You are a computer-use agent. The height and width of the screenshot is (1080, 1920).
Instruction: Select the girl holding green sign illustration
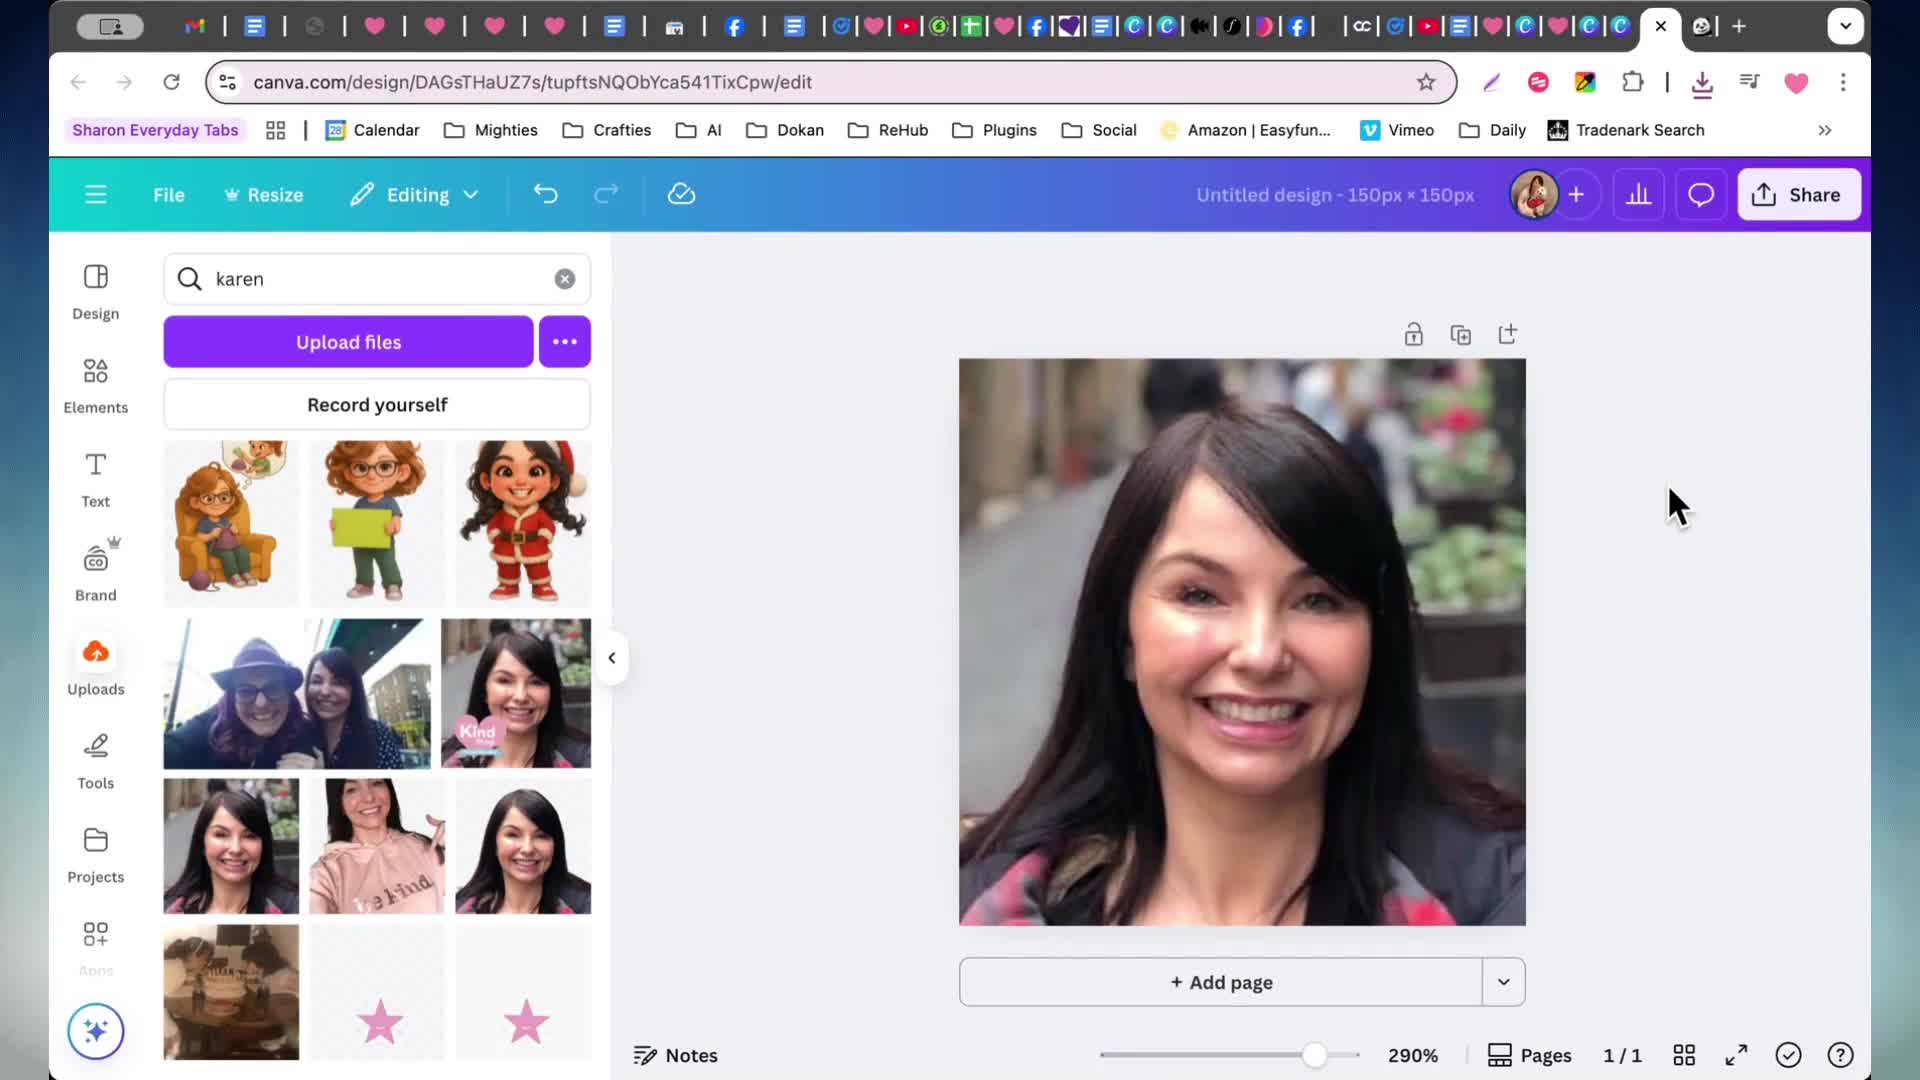click(377, 523)
